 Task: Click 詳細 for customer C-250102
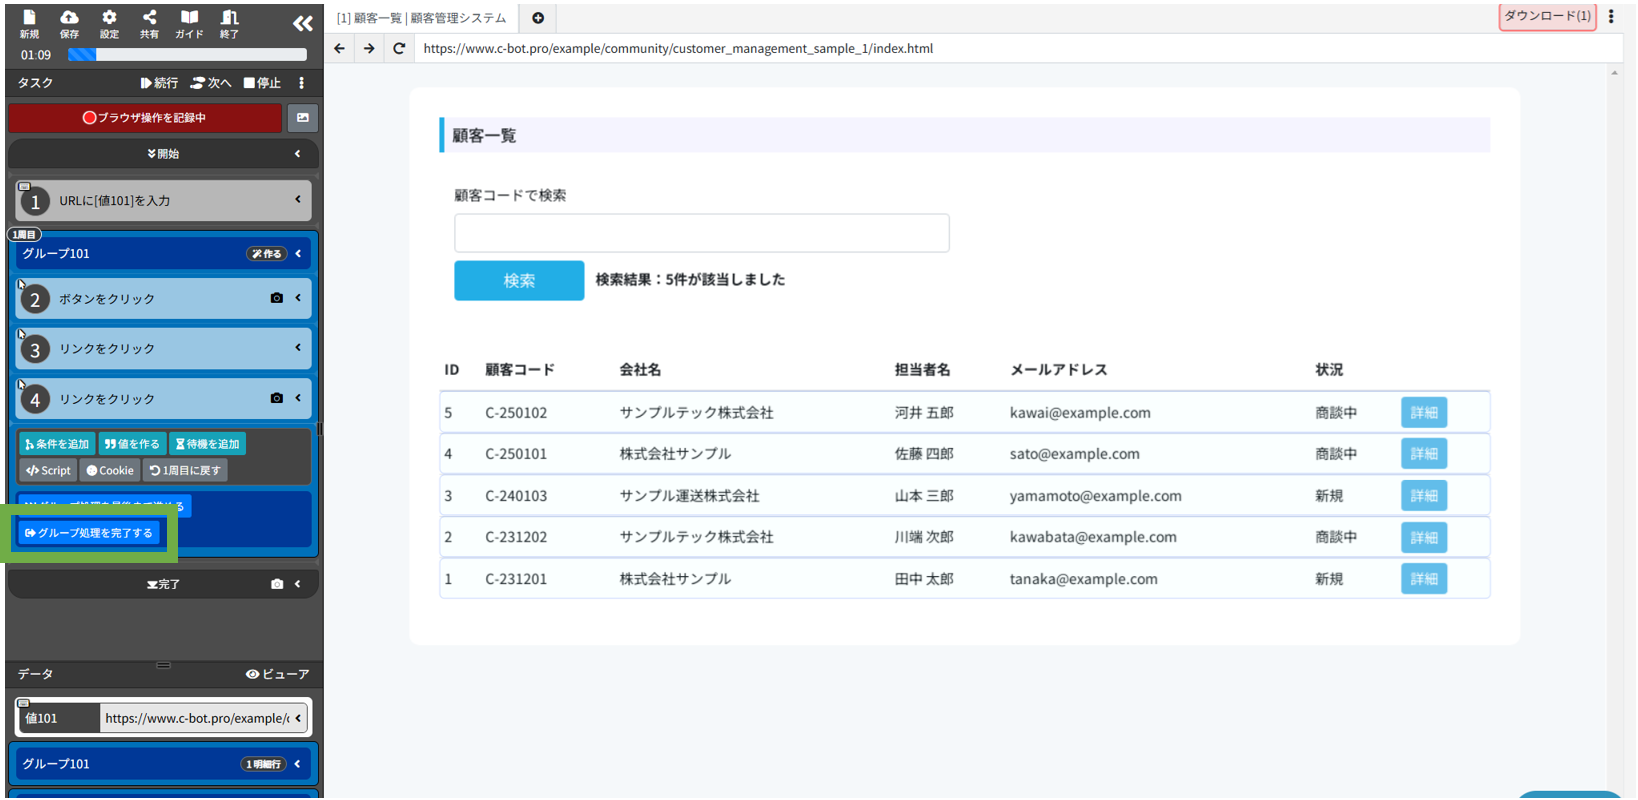pos(1424,413)
